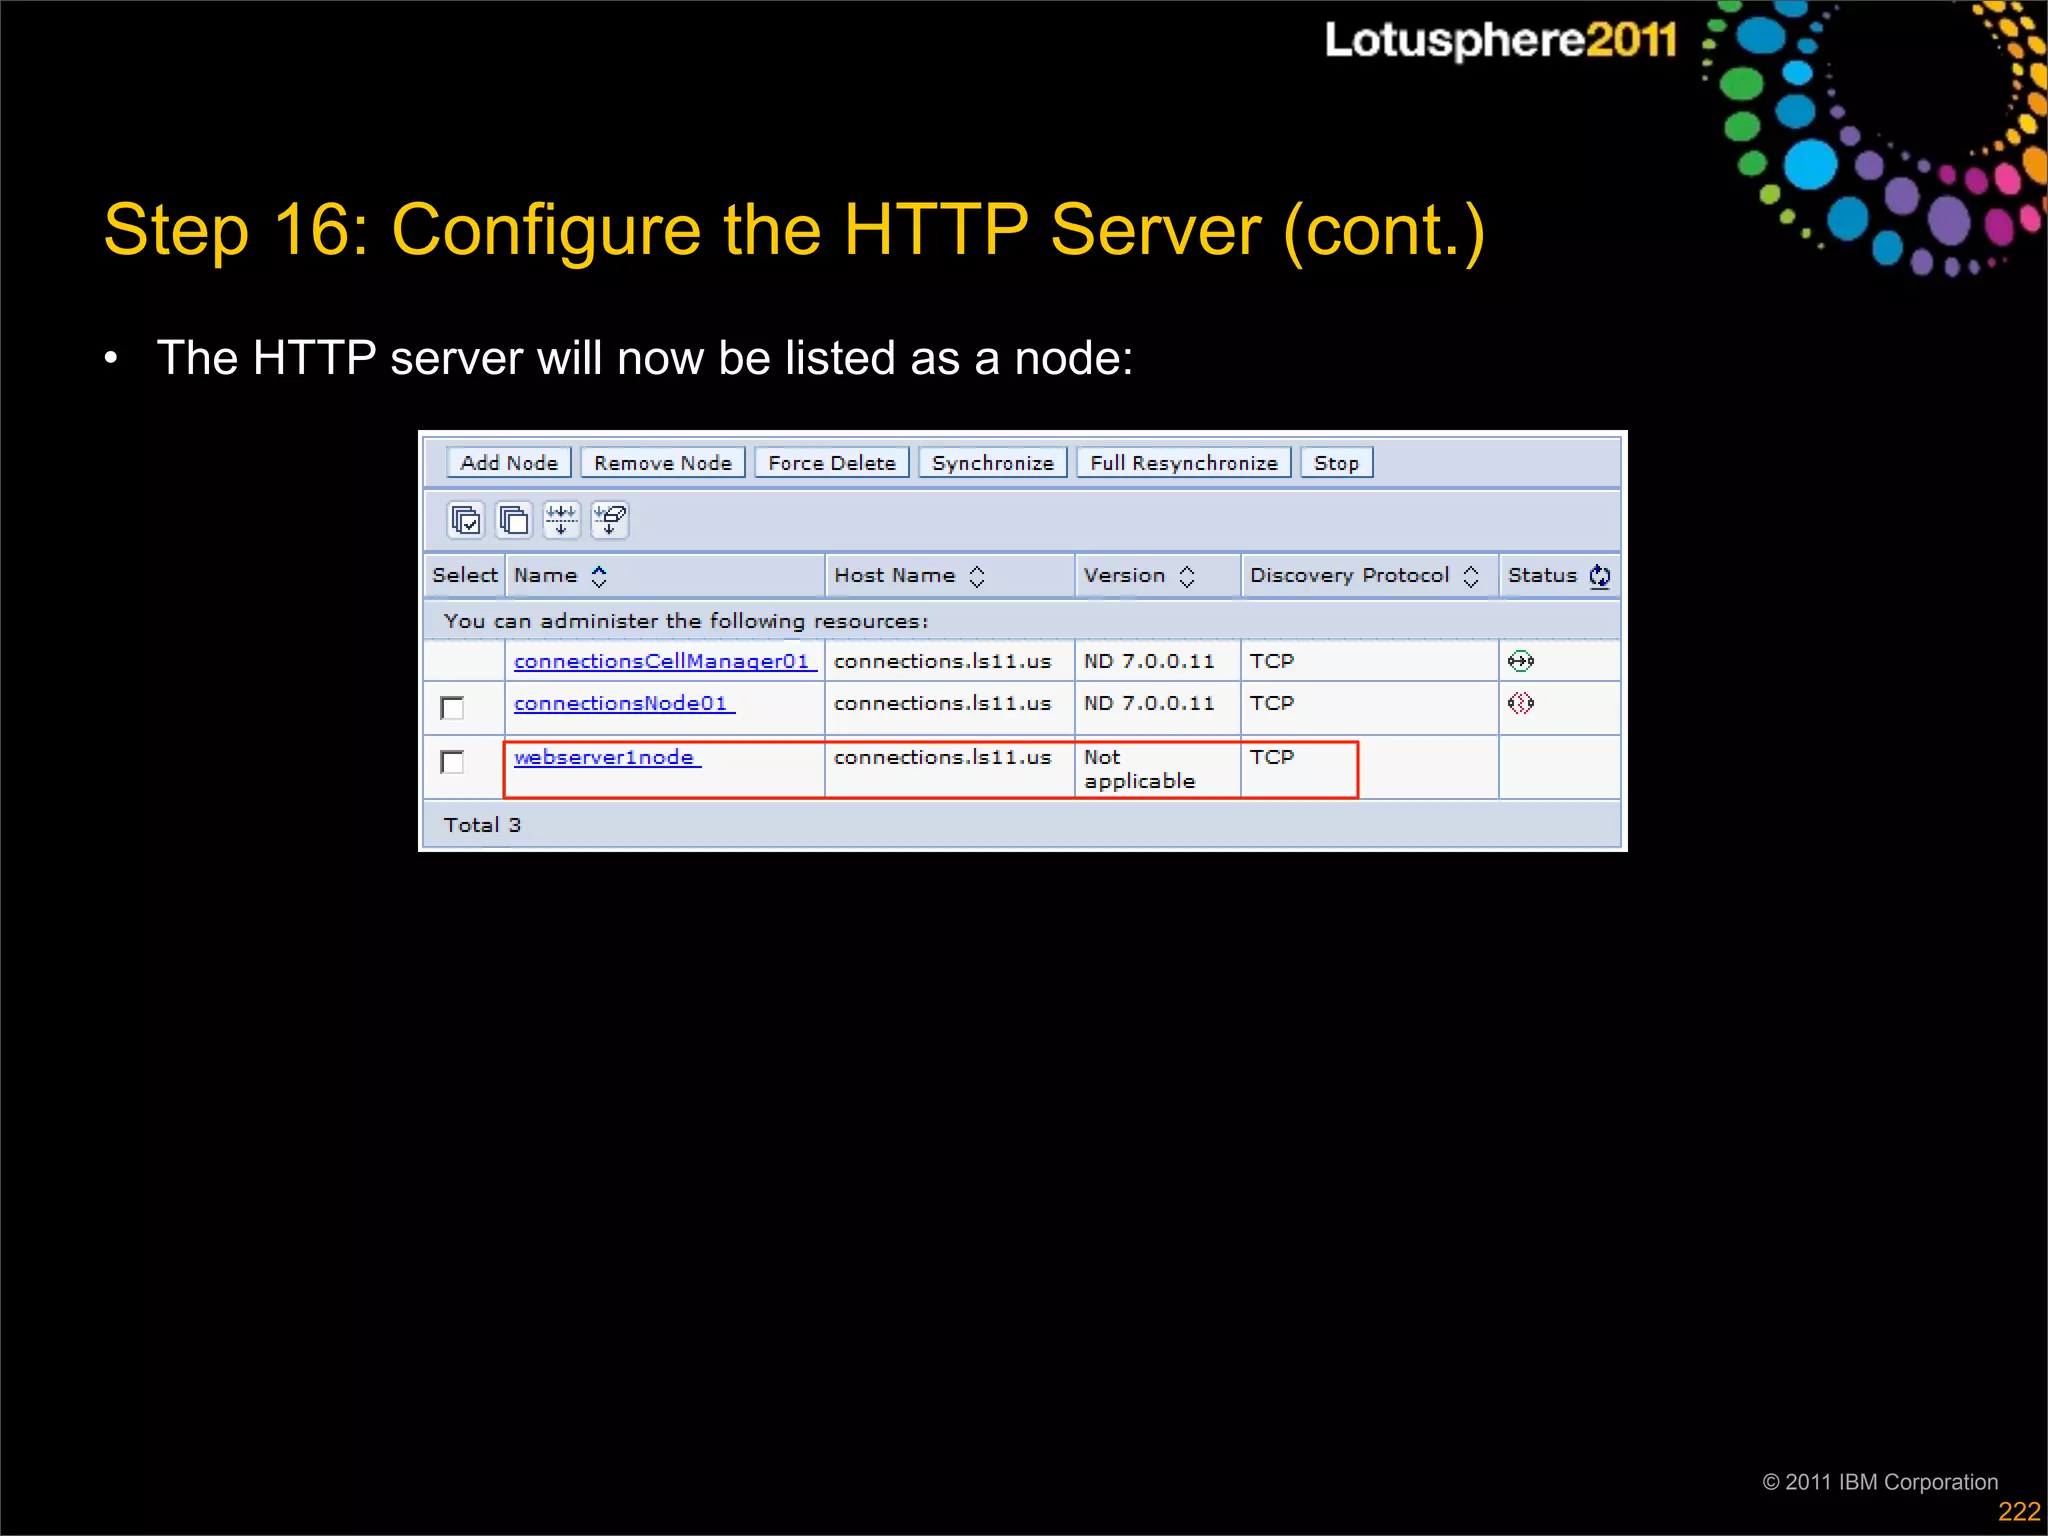Image resolution: width=2048 pixels, height=1536 pixels.
Task: Open the connectionsNode01 link
Action: click(623, 704)
